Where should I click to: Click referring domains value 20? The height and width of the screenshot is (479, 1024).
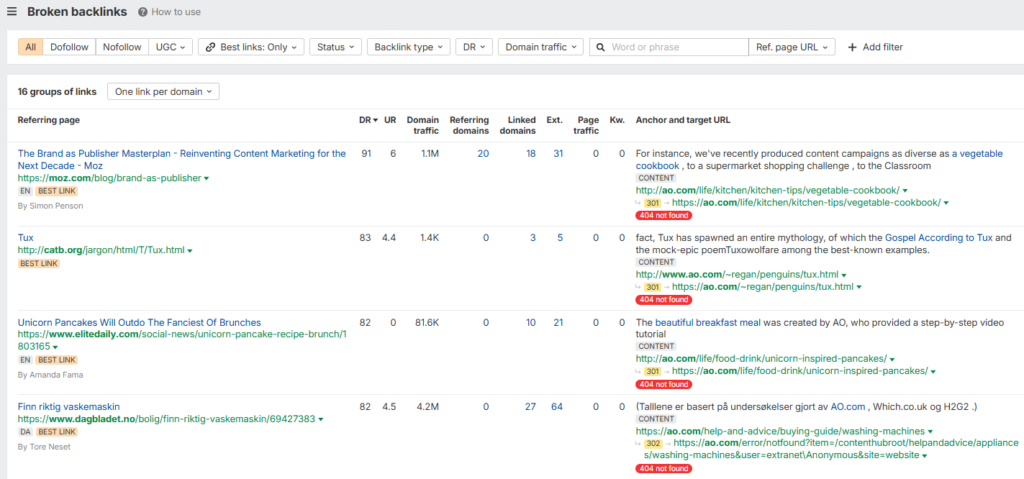coord(483,154)
